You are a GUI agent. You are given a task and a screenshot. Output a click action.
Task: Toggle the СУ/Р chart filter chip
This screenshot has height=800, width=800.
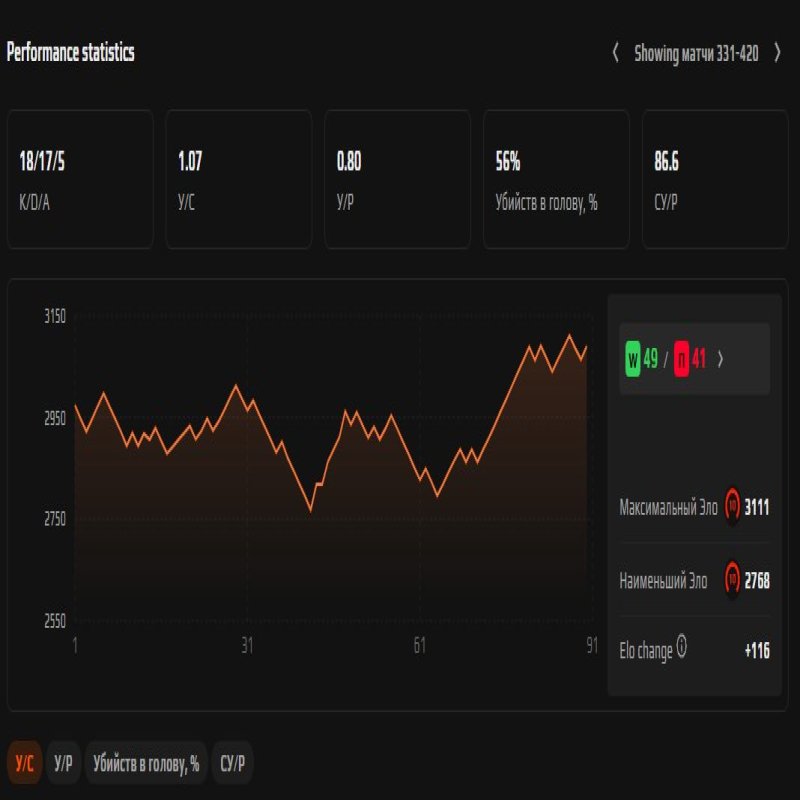(232, 761)
